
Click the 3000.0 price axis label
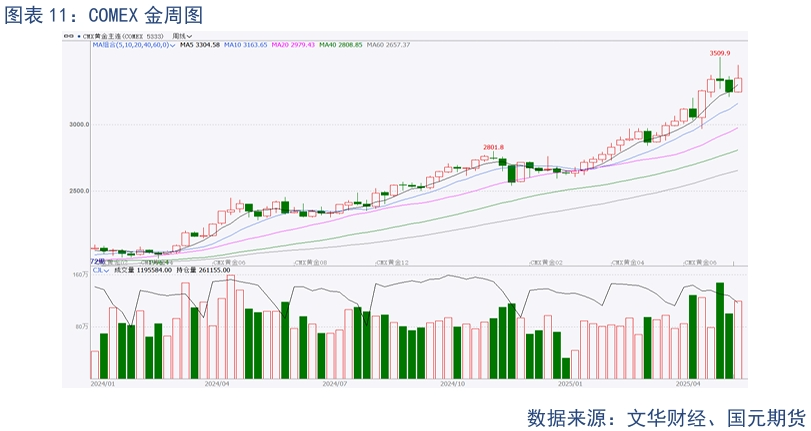[x=79, y=125]
